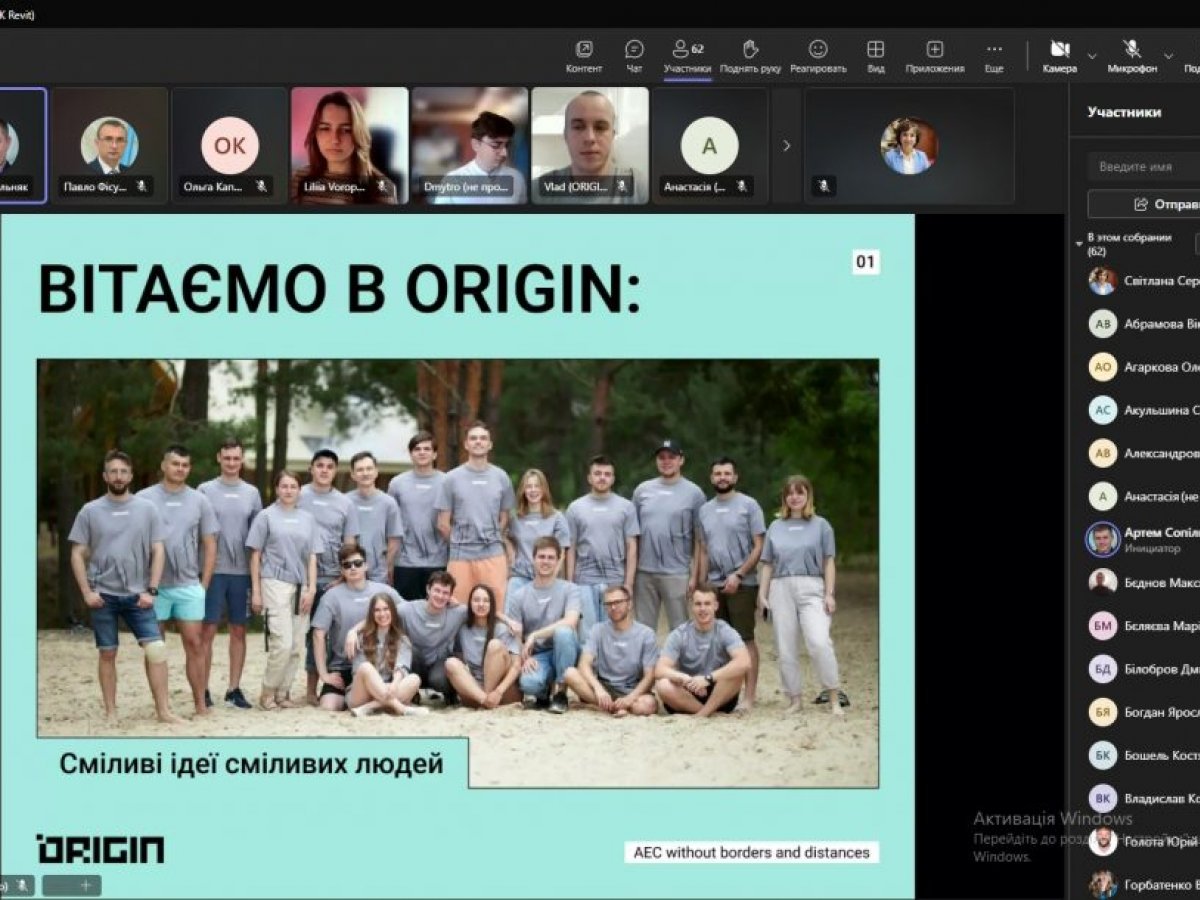Expand camera options arrow next to Камера
Viewport: 1200px width, 900px height.
point(1092,56)
